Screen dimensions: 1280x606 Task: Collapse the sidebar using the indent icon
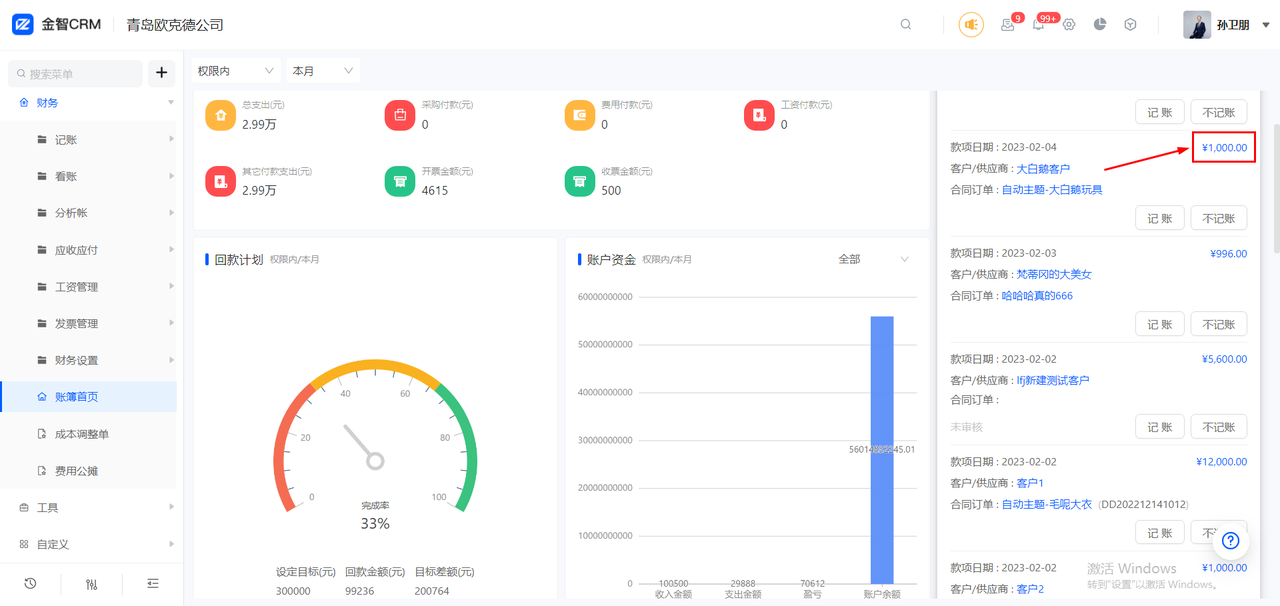tap(153, 584)
